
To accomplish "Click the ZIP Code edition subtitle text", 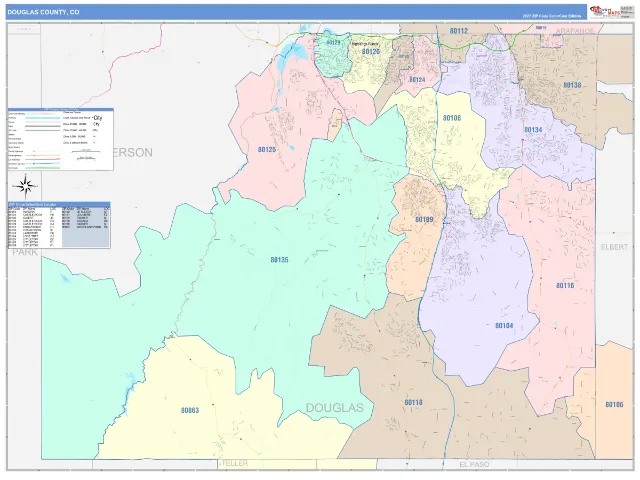I will (x=552, y=16).
